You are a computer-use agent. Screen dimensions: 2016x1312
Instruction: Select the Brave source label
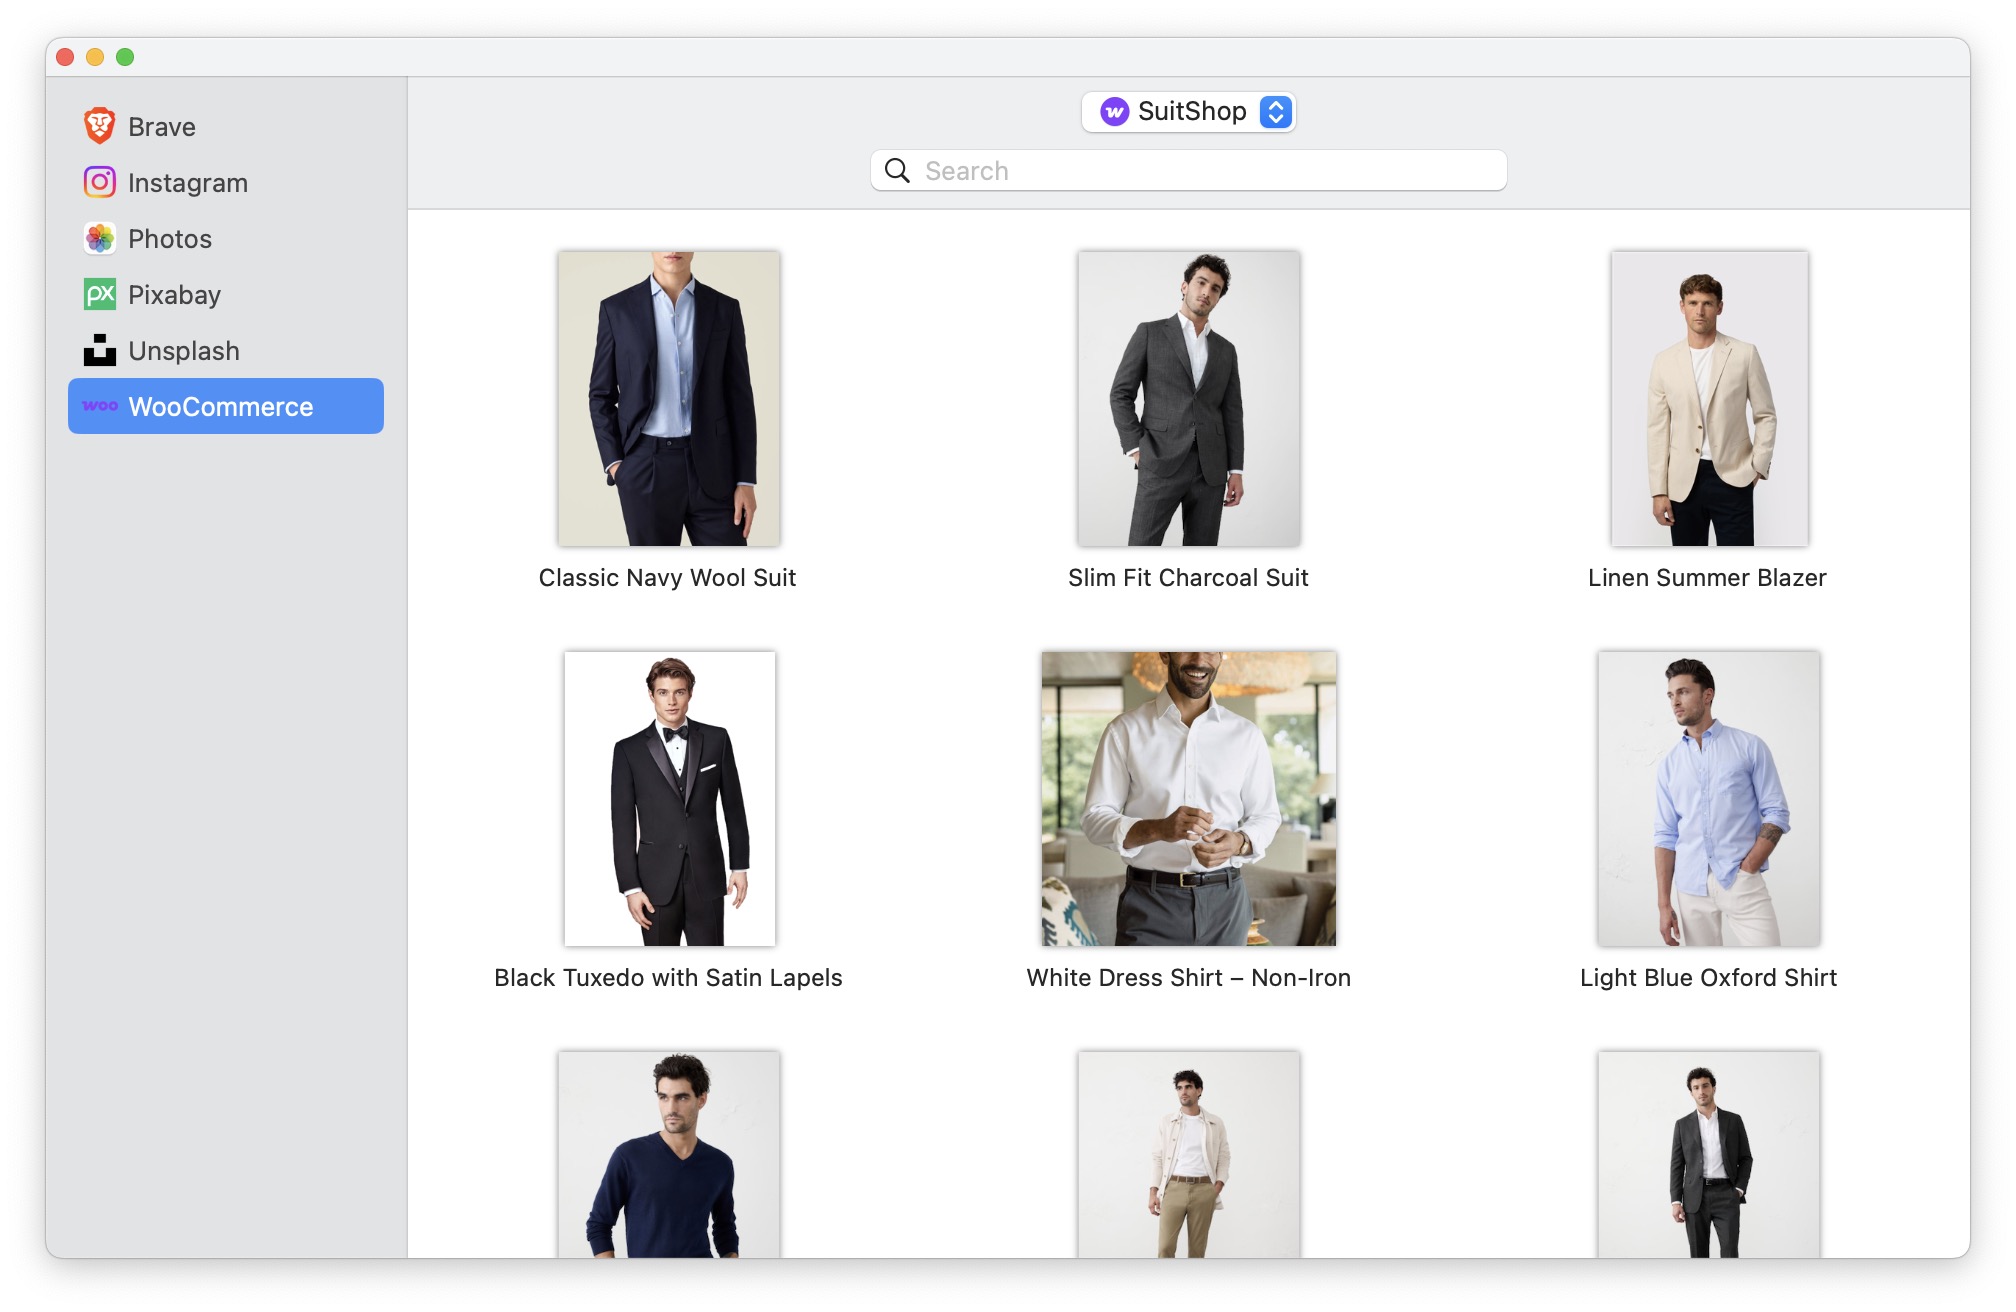coord(162,127)
